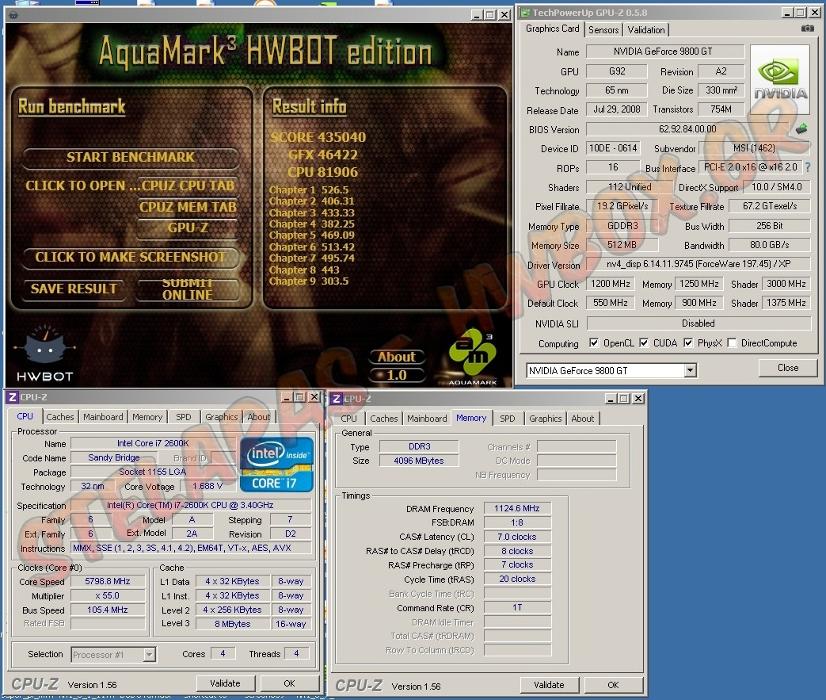Click the GPU Clock 1200 MHz field
Image resolution: width=826 pixels, height=700 pixels.
611,284
